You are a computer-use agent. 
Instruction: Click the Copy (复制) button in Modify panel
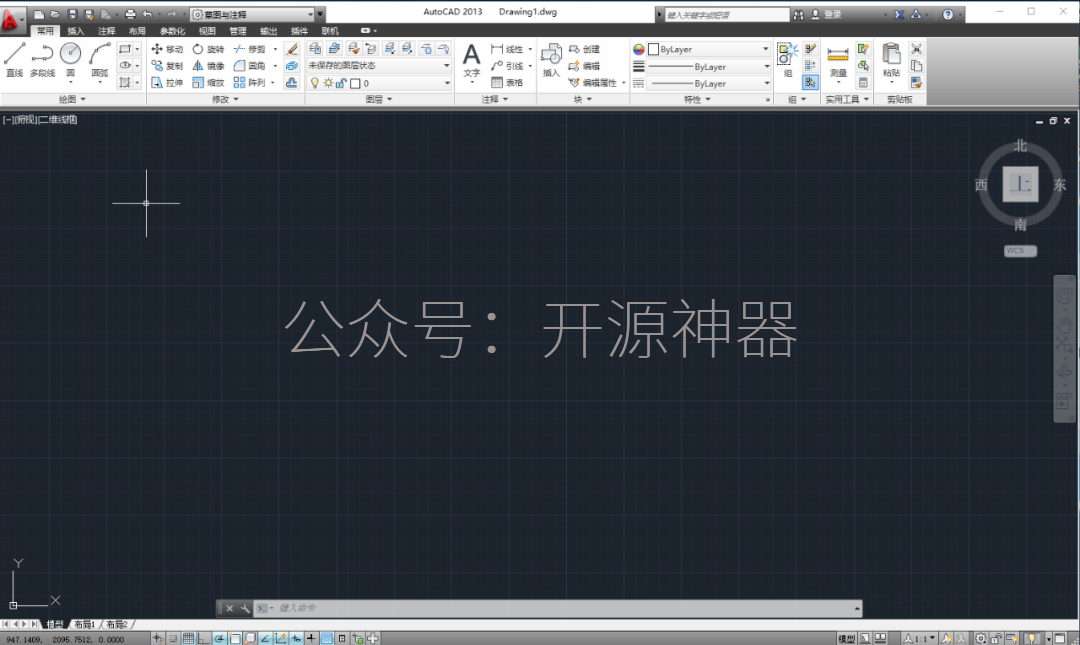pos(167,65)
